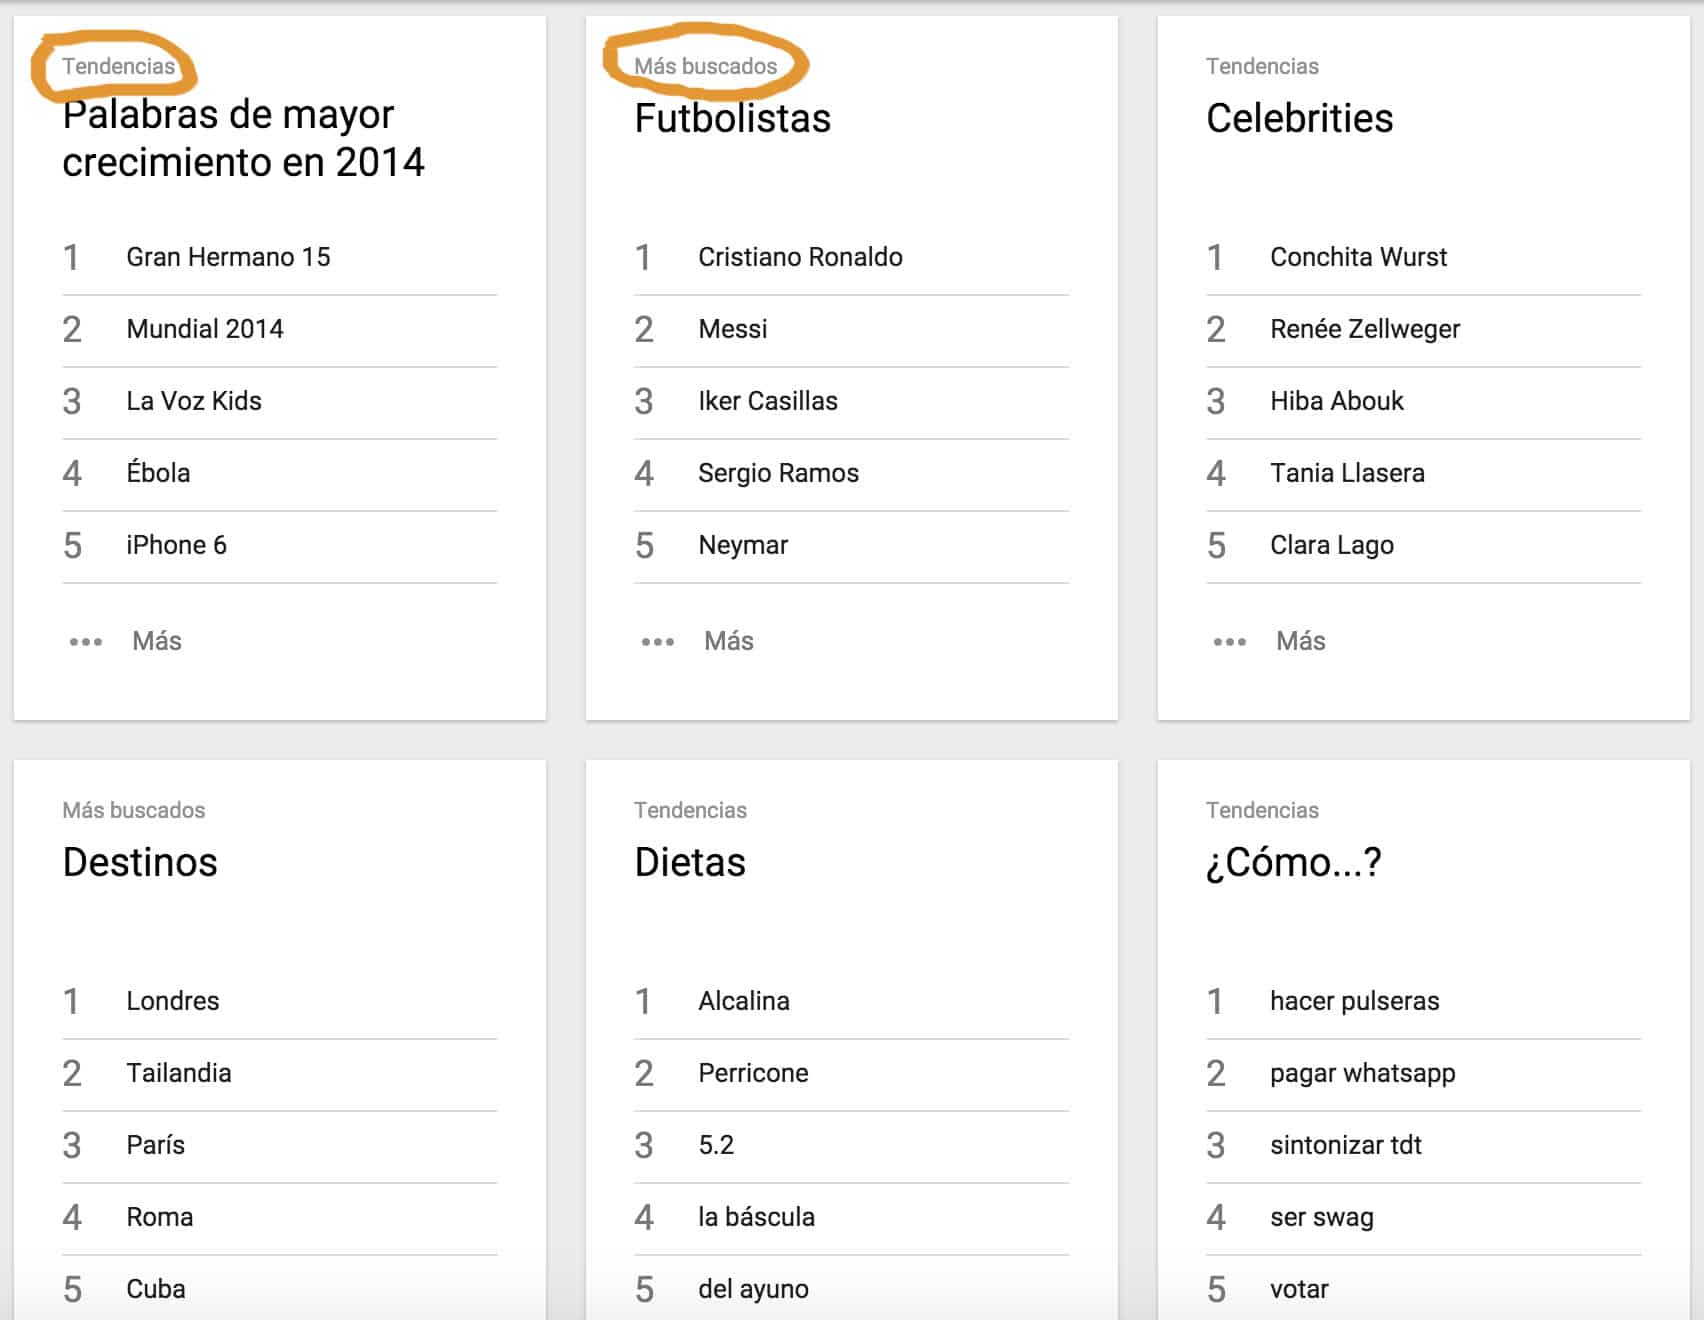Open the Celebrities card heading
Viewport: 1704px width, 1320px height.
[1300, 118]
